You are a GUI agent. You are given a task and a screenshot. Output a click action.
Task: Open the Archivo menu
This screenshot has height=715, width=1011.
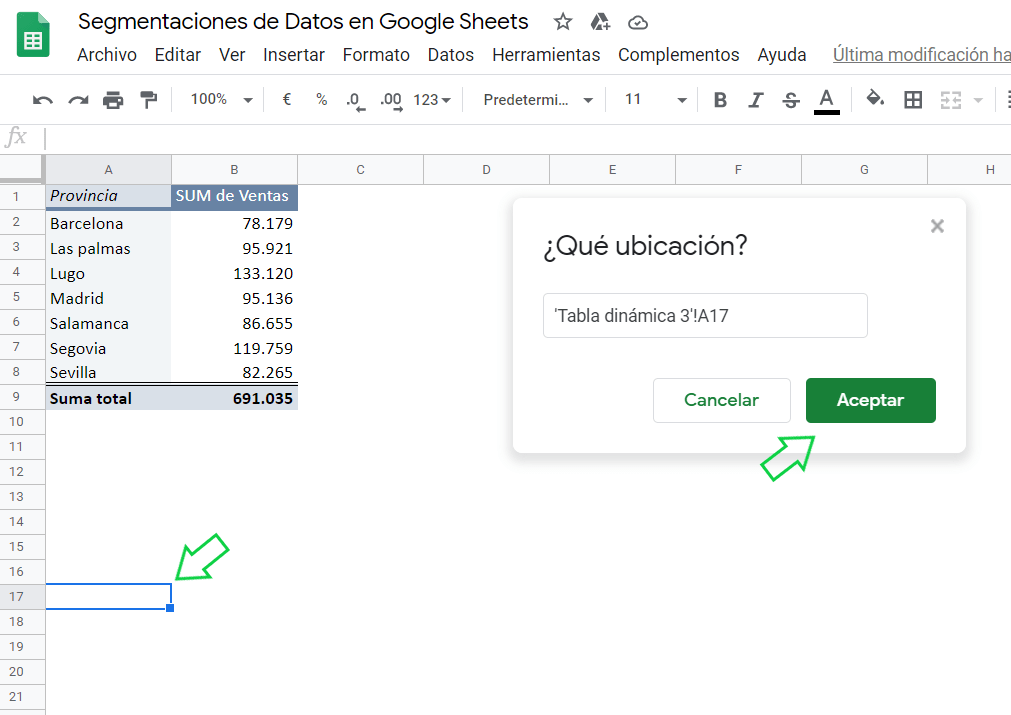coord(107,55)
